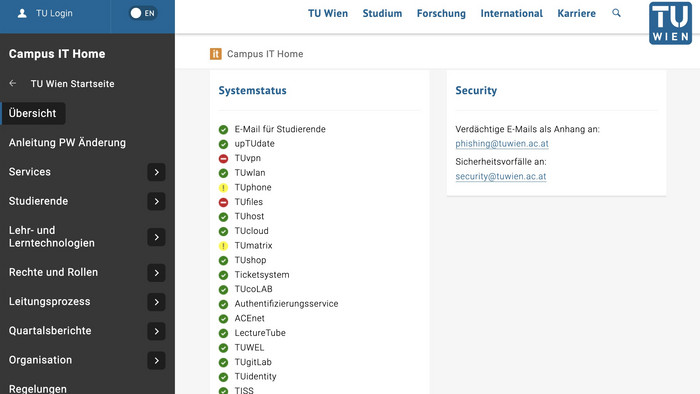Click the TUvpn status label
The image size is (700, 394).
248,158
